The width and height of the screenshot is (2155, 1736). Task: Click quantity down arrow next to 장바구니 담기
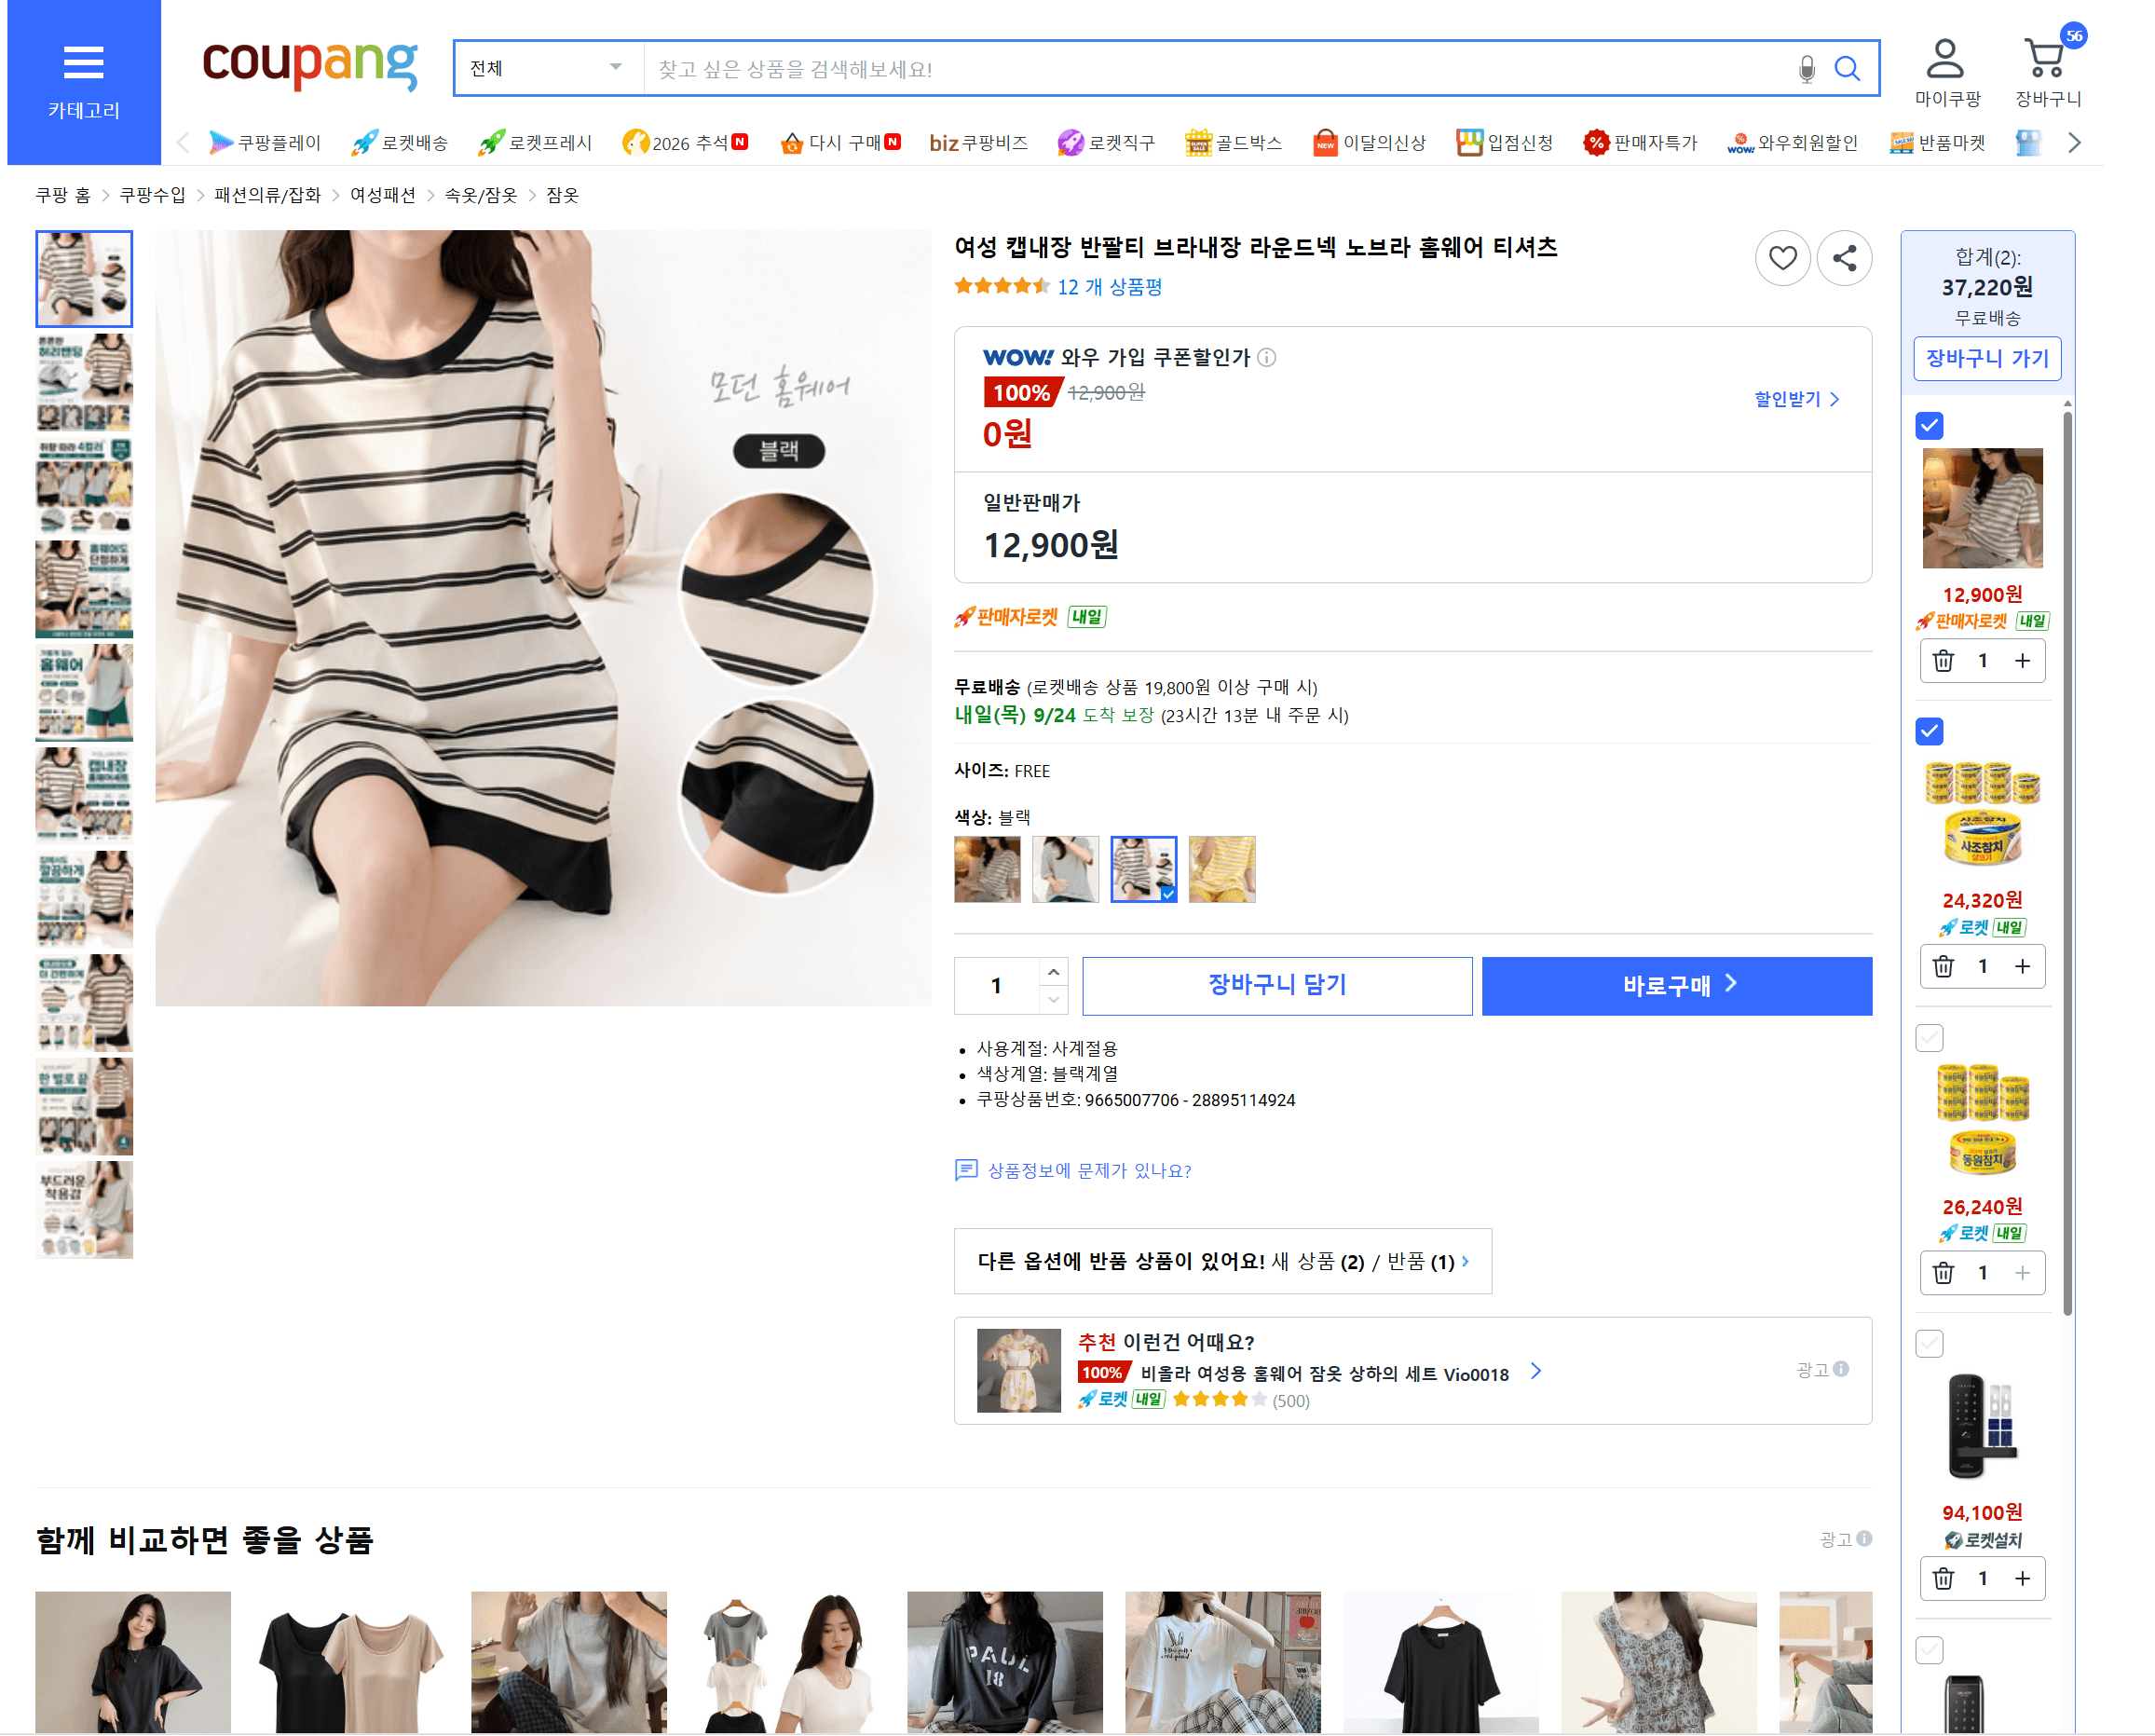click(1053, 1000)
